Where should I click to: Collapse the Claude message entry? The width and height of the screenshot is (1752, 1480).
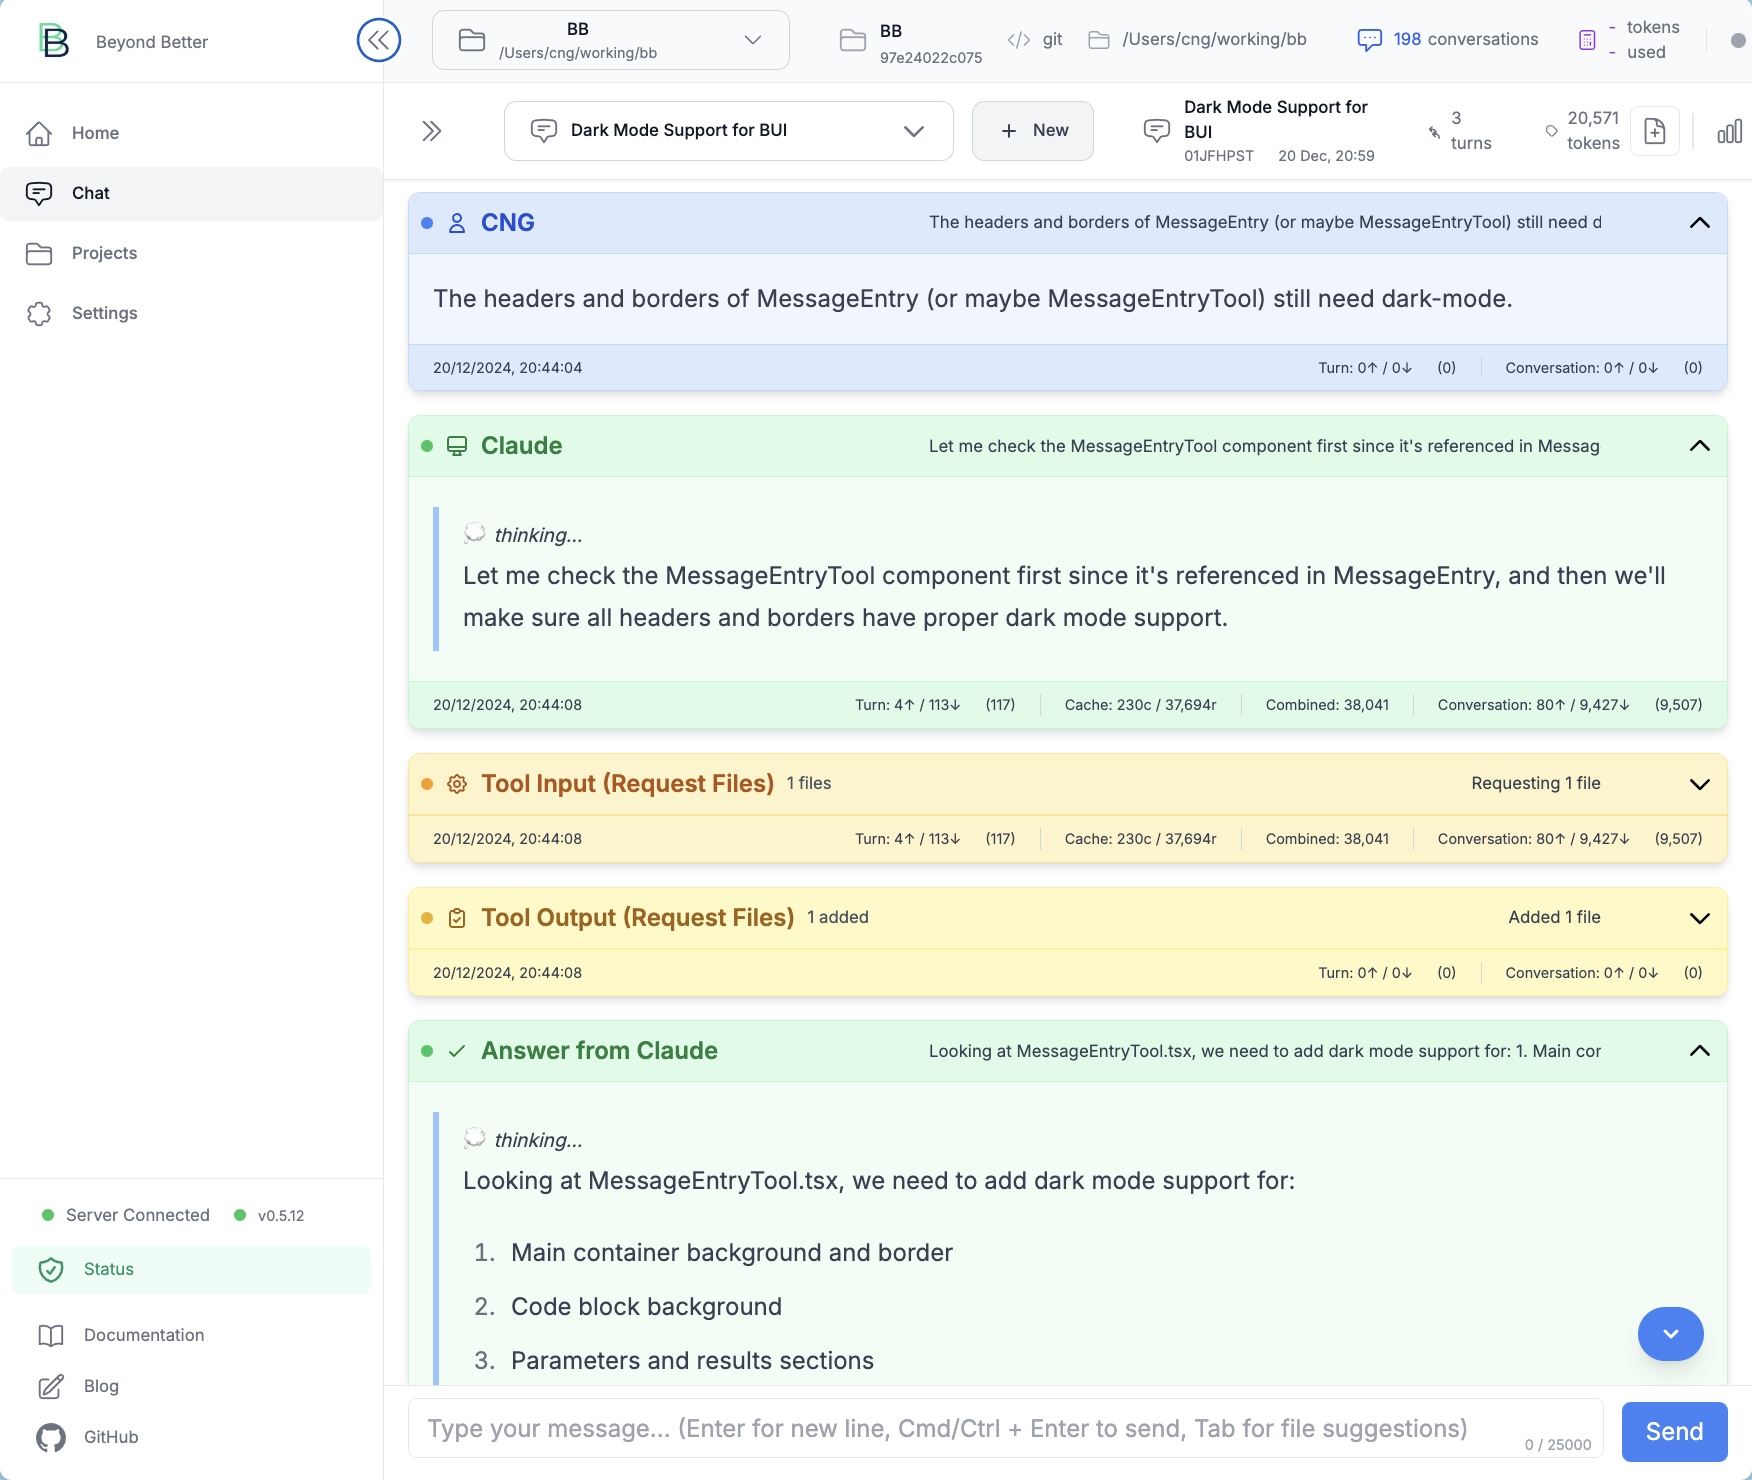tap(1700, 446)
